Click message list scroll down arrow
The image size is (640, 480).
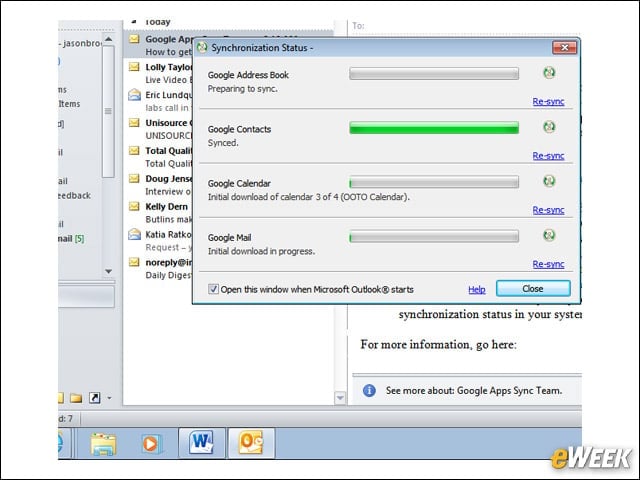click(340, 398)
